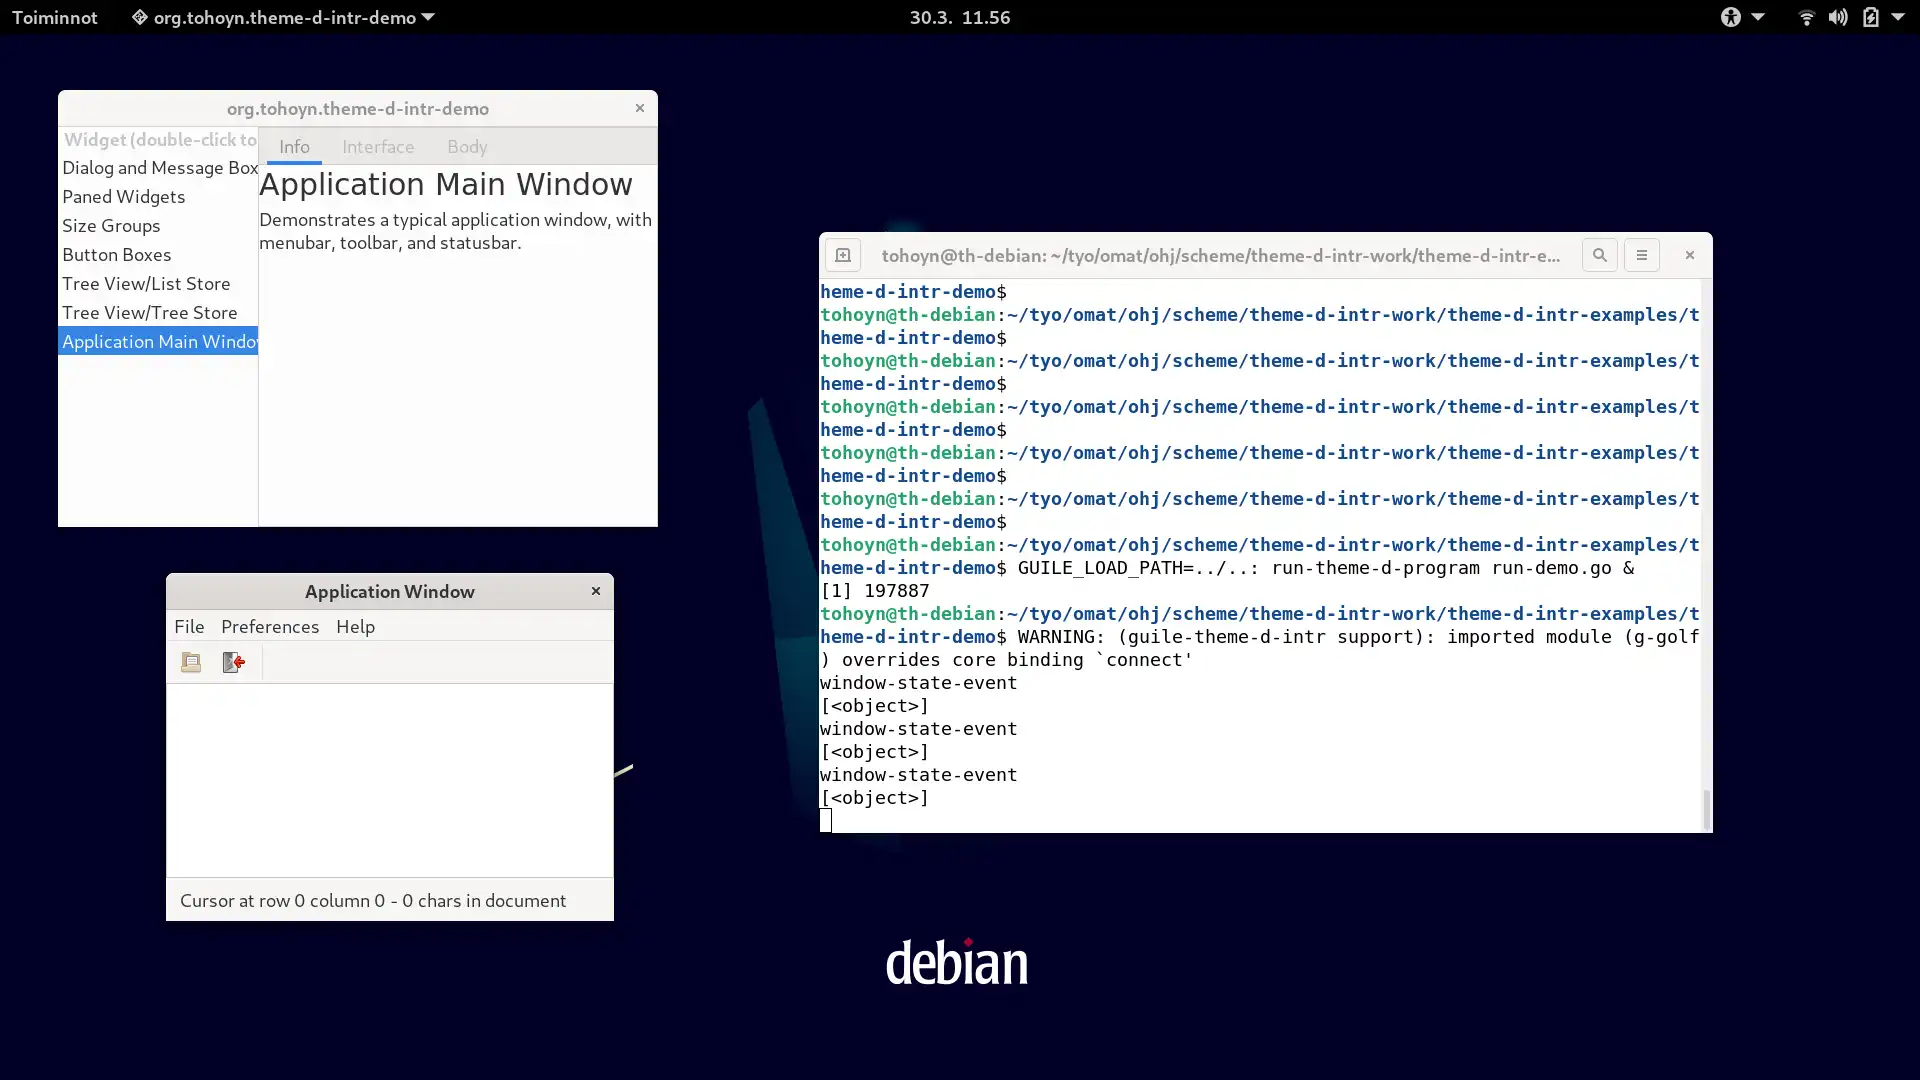Click the Body tab in demo panel
The image size is (1920, 1080).
pyautogui.click(x=467, y=146)
